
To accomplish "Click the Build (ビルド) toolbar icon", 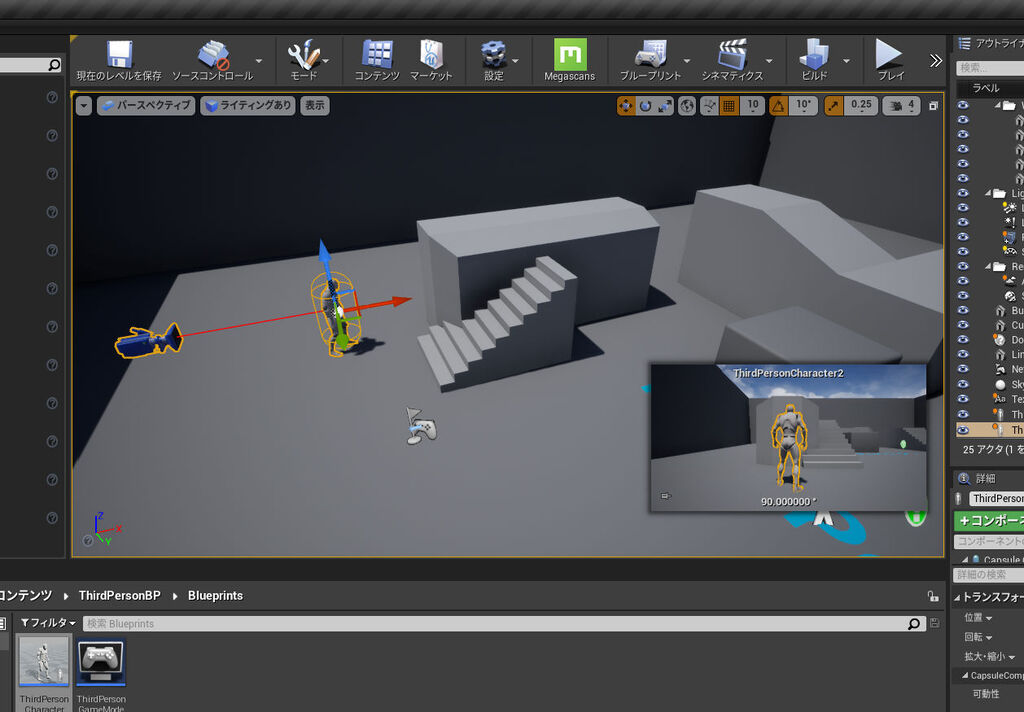I will pyautogui.click(x=814, y=55).
